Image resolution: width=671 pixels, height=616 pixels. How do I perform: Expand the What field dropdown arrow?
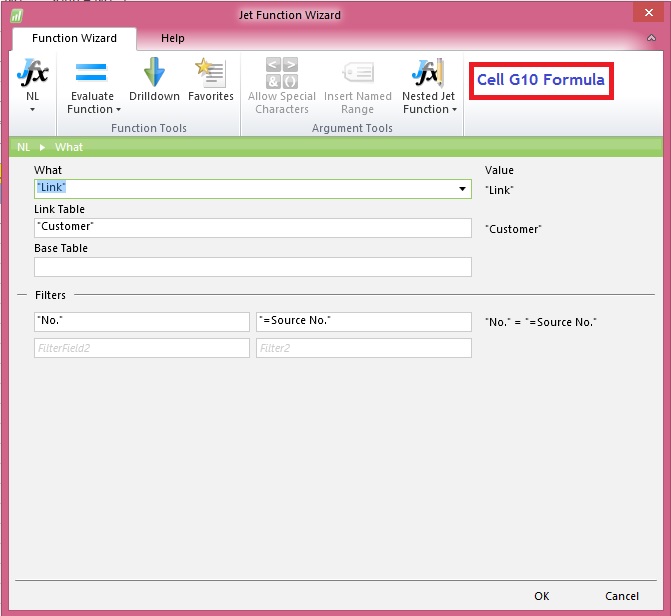[462, 189]
